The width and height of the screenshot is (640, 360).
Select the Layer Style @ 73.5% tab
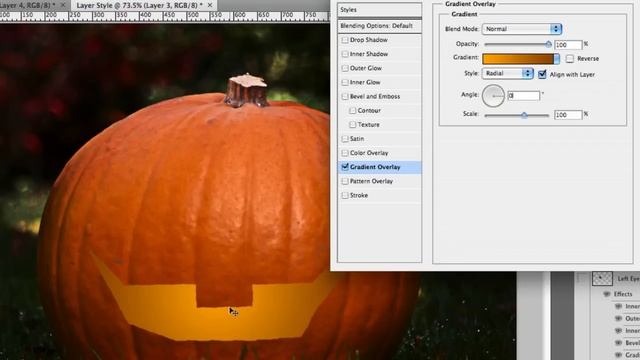[x=140, y=5]
